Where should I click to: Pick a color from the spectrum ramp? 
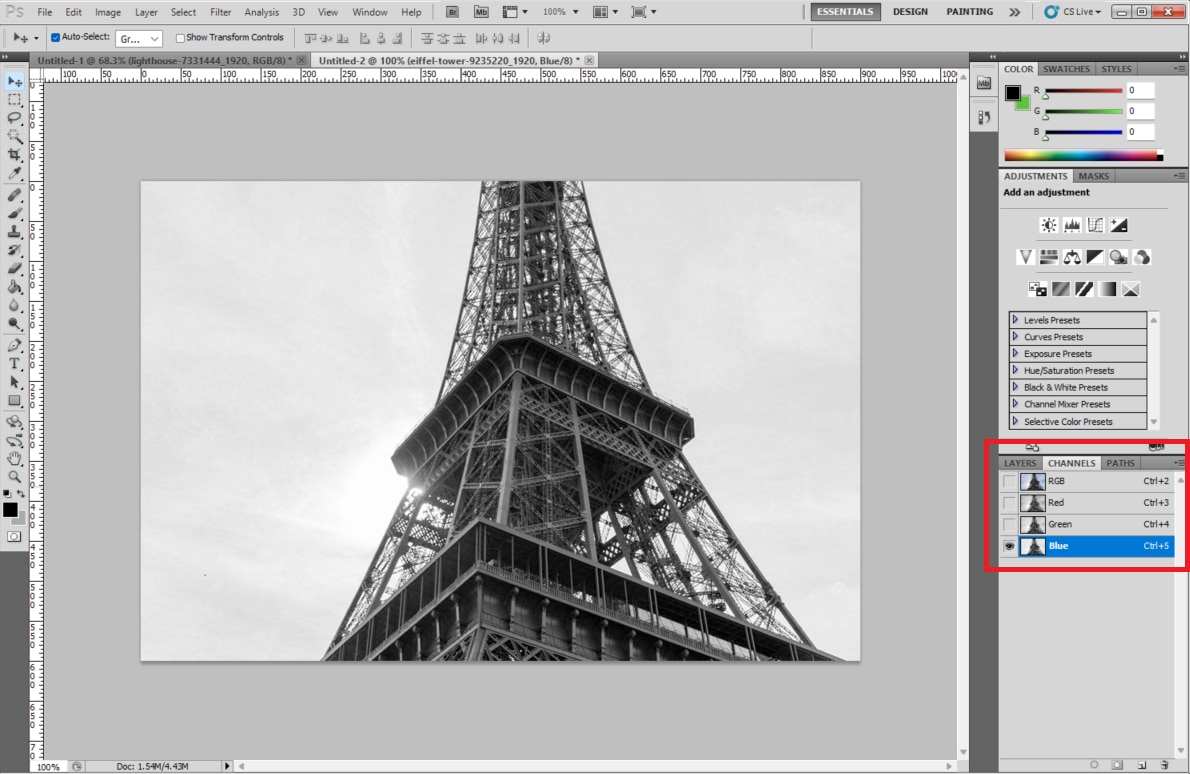click(x=1083, y=156)
